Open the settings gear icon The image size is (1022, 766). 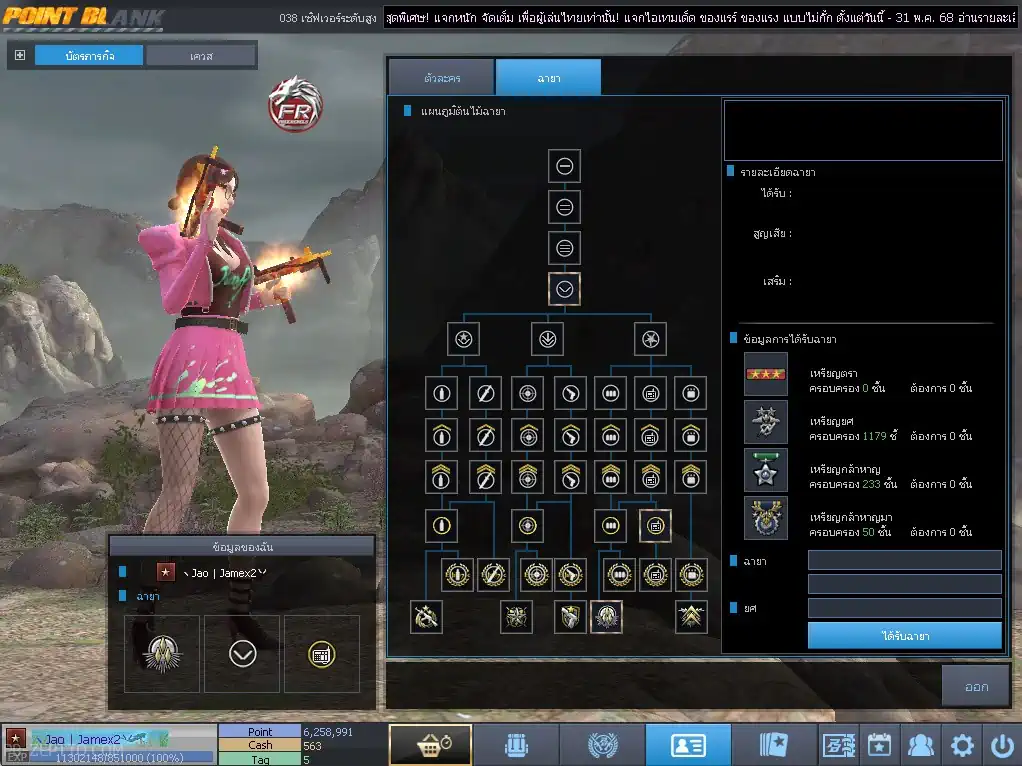[x=962, y=745]
